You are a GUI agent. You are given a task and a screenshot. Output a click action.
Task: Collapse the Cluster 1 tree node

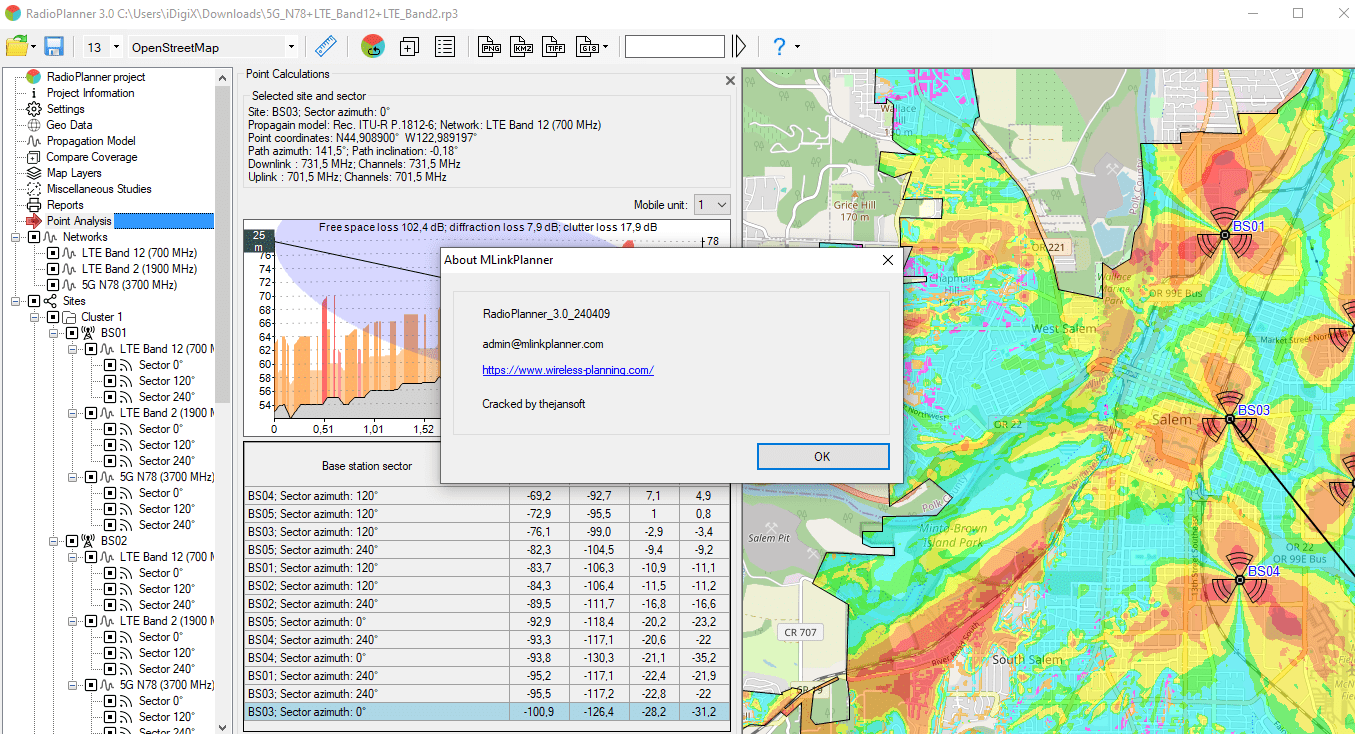[x=35, y=317]
